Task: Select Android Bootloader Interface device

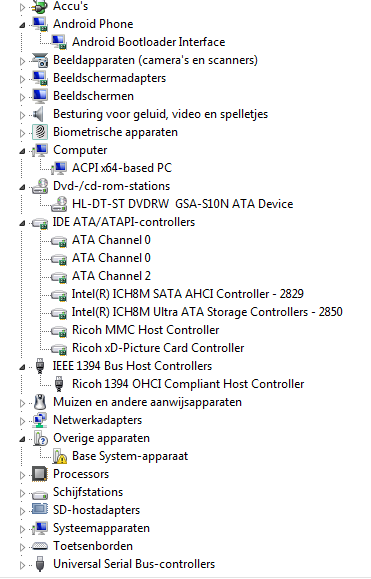Action: 148,42
